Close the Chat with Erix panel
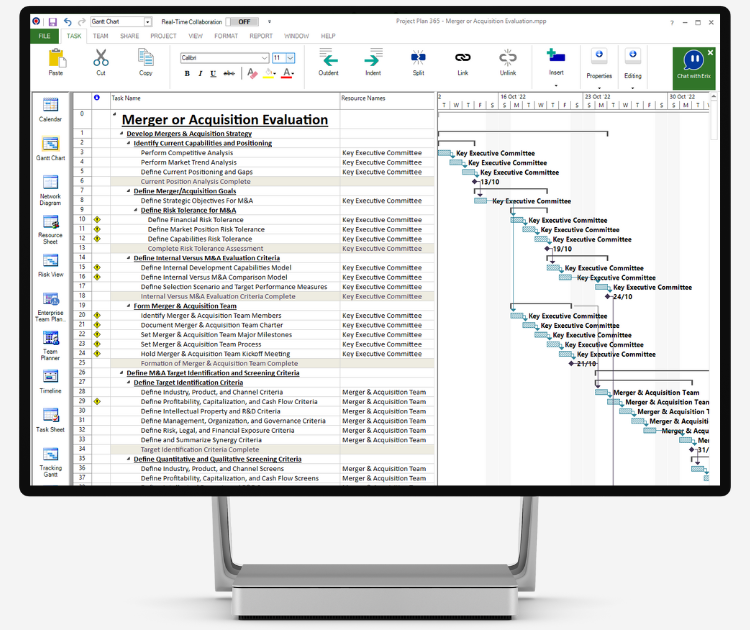This screenshot has height=630, width=750. (710, 53)
